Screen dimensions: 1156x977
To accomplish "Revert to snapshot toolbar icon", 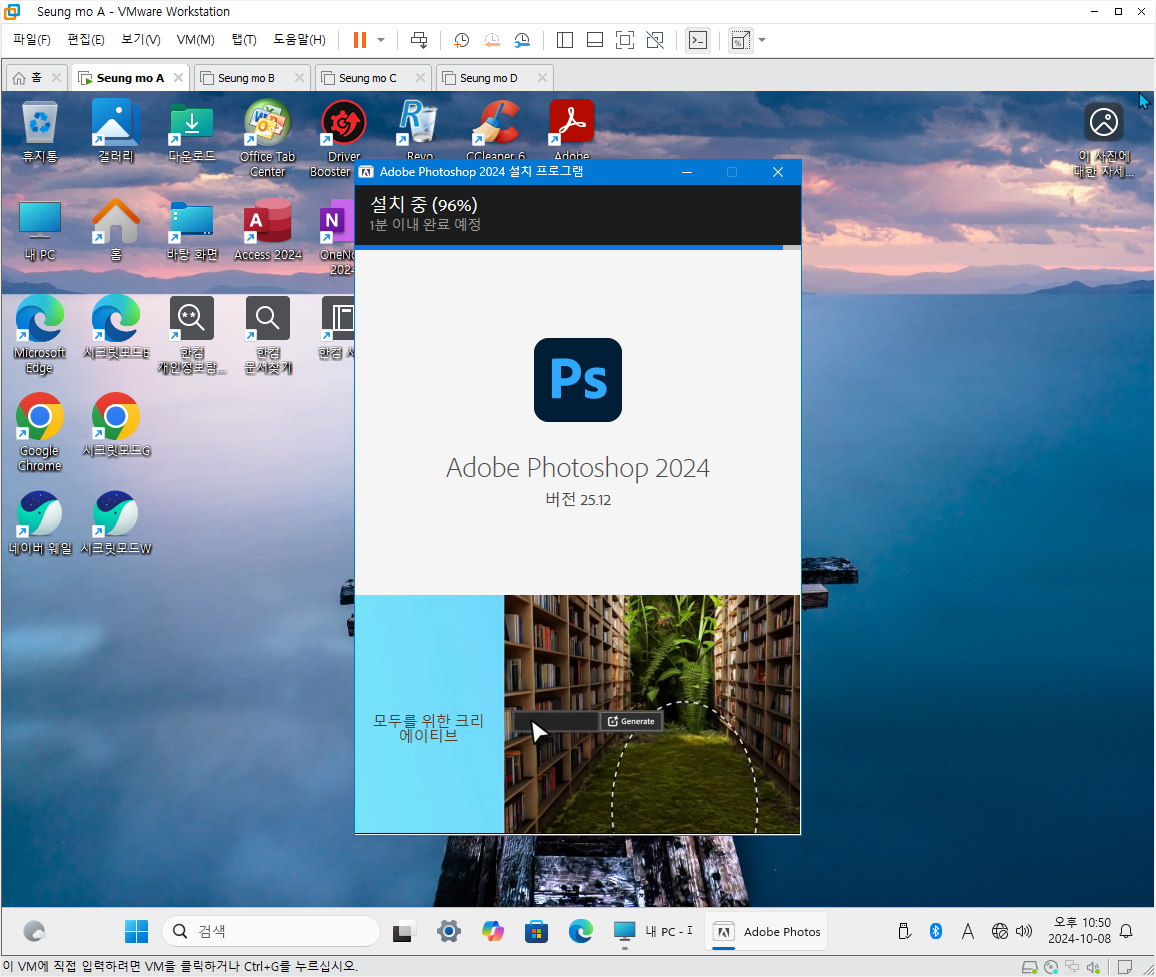I will coord(492,40).
